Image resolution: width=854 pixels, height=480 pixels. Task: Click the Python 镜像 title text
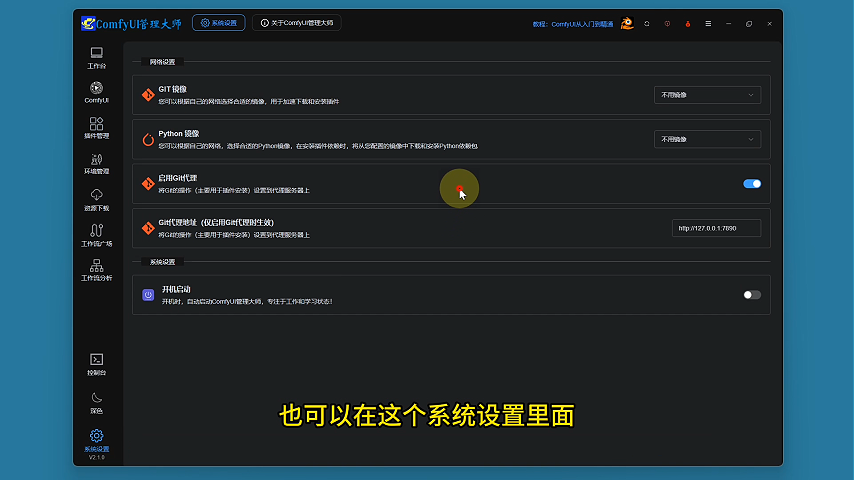pos(179,133)
